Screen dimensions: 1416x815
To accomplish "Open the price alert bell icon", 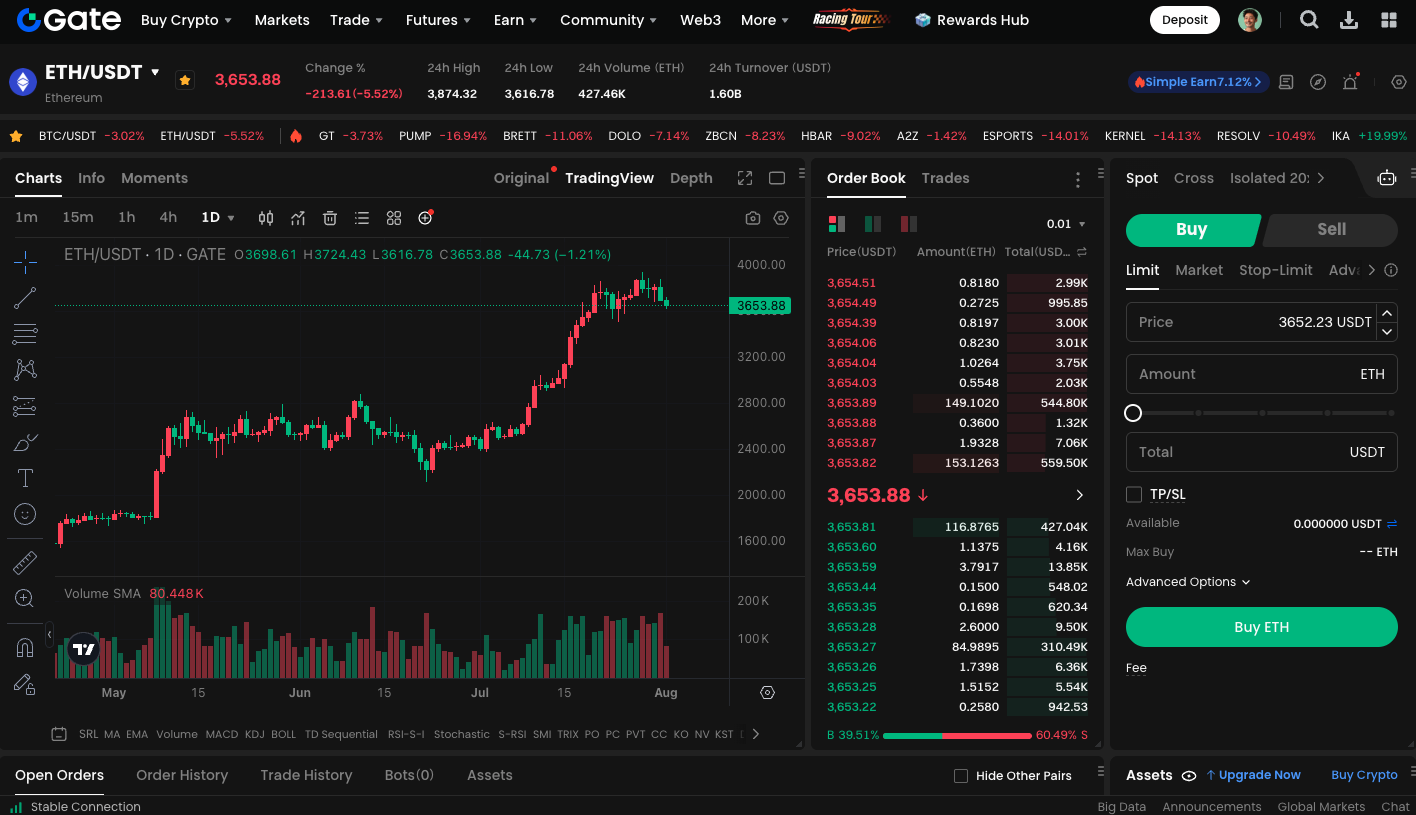I will click(1350, 82).
